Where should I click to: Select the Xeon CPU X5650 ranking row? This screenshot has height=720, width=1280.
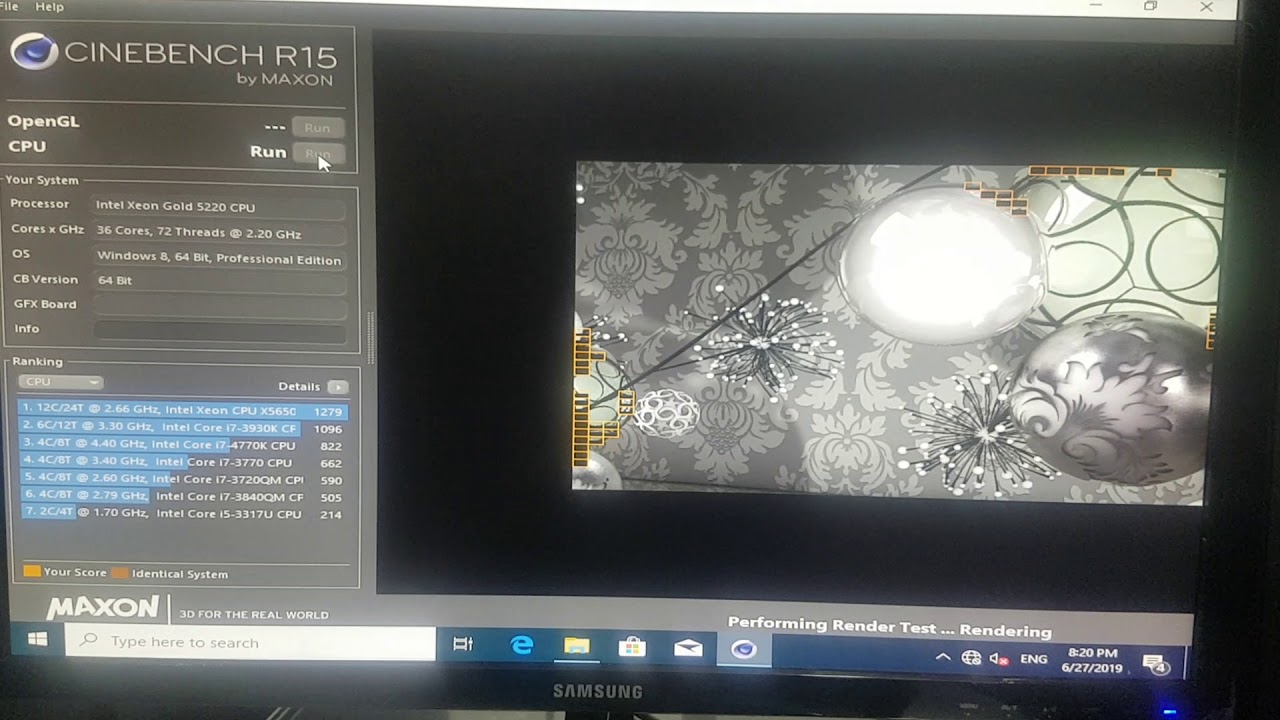tap(182, 410)
